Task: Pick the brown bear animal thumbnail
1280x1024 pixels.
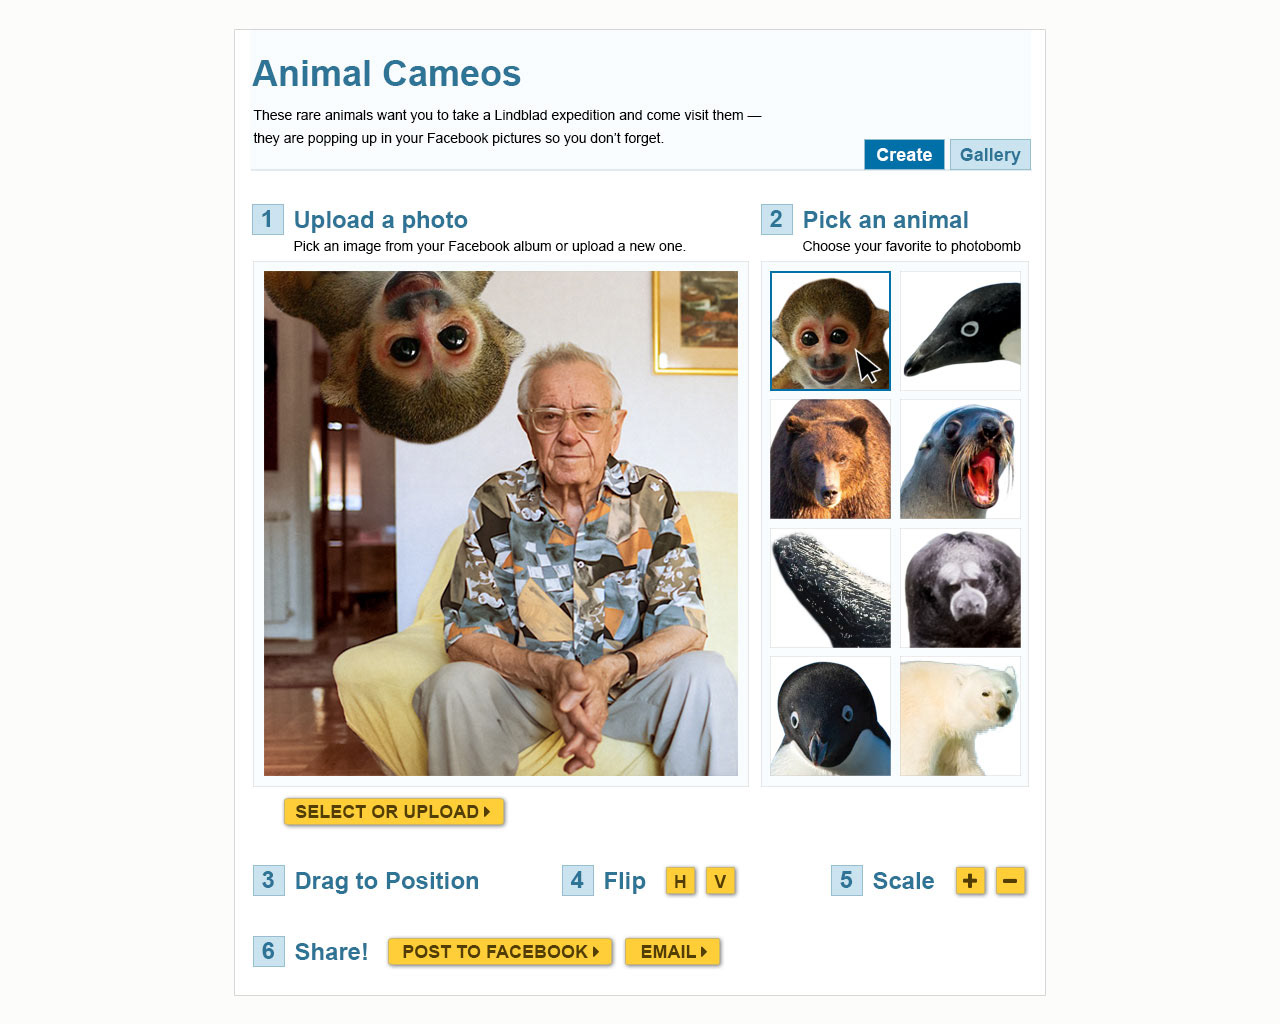Action: [830, 459]
